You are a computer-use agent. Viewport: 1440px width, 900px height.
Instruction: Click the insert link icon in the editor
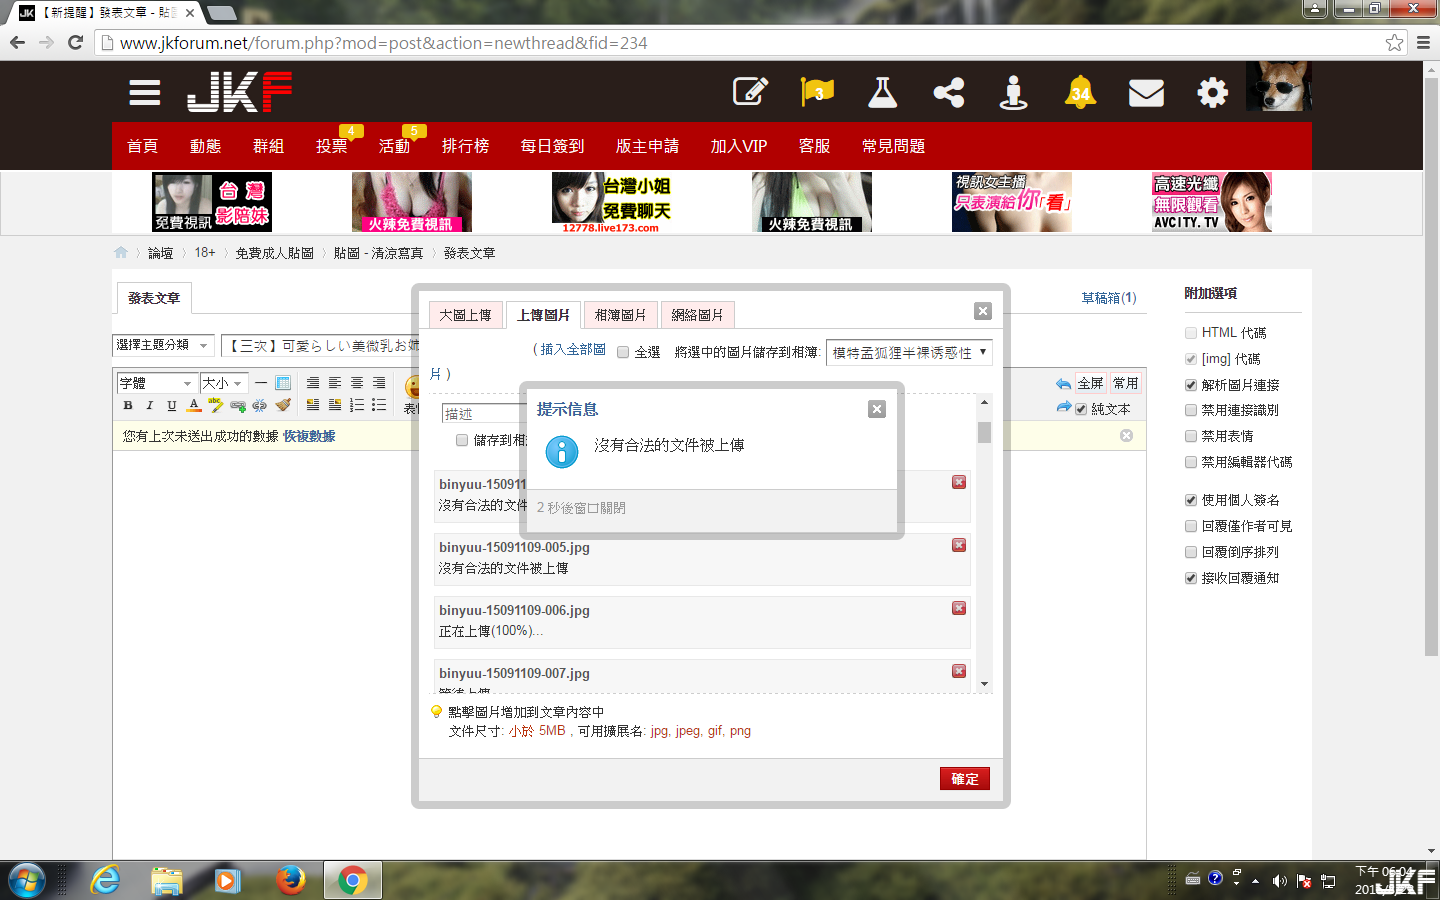tap(238, 405)
